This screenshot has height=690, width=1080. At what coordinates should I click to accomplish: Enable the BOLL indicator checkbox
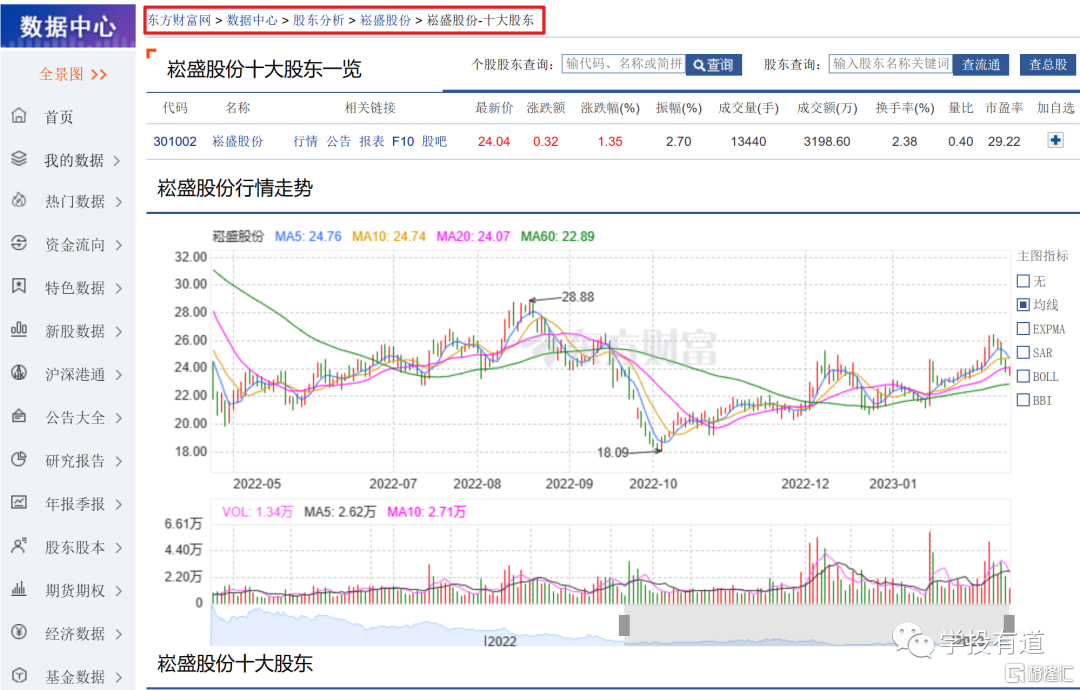click(1024, 376)
